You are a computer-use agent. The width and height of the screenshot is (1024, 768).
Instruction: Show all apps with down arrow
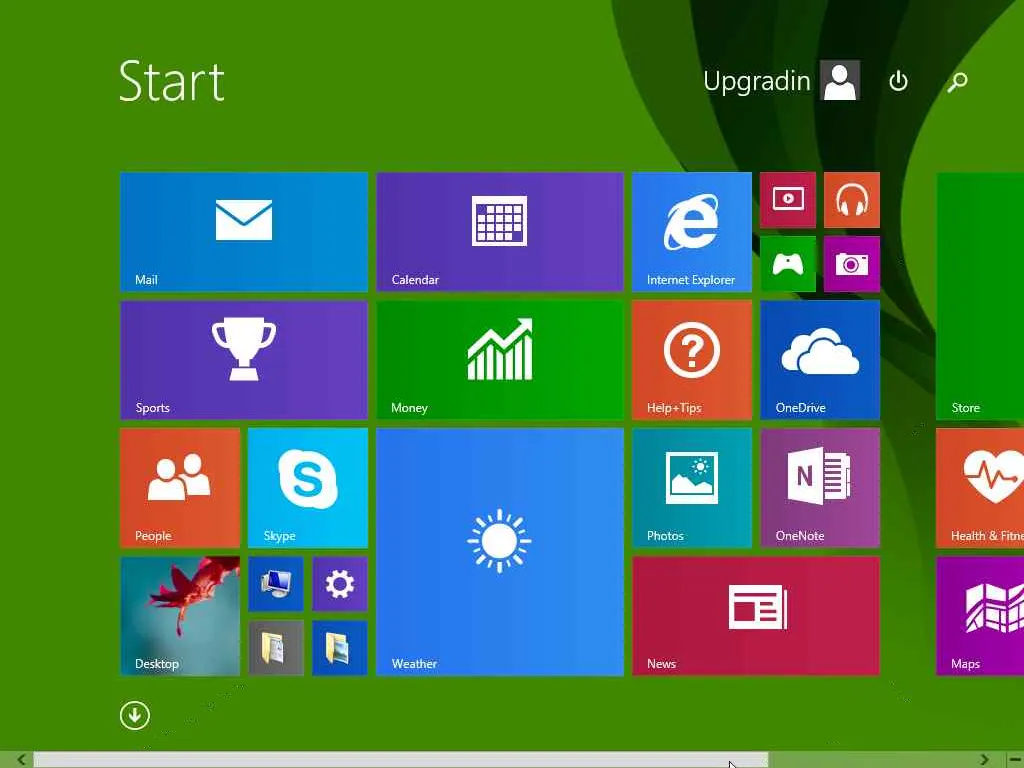(x=135, y=716)
